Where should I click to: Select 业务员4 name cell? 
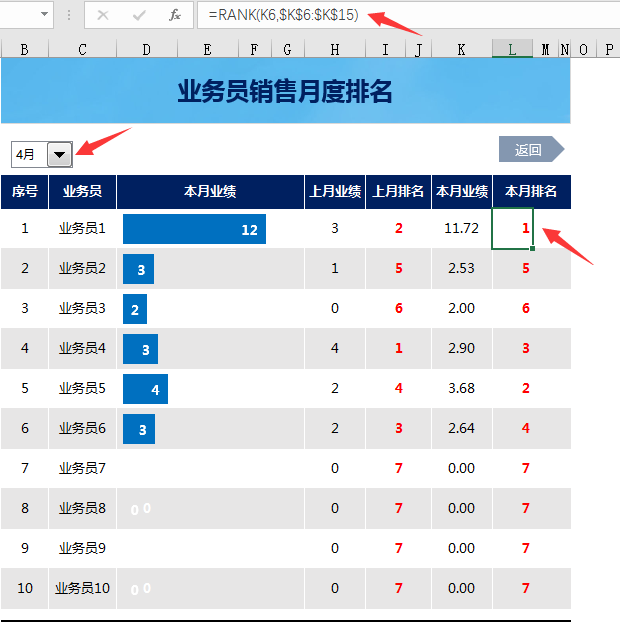point(82,348)
